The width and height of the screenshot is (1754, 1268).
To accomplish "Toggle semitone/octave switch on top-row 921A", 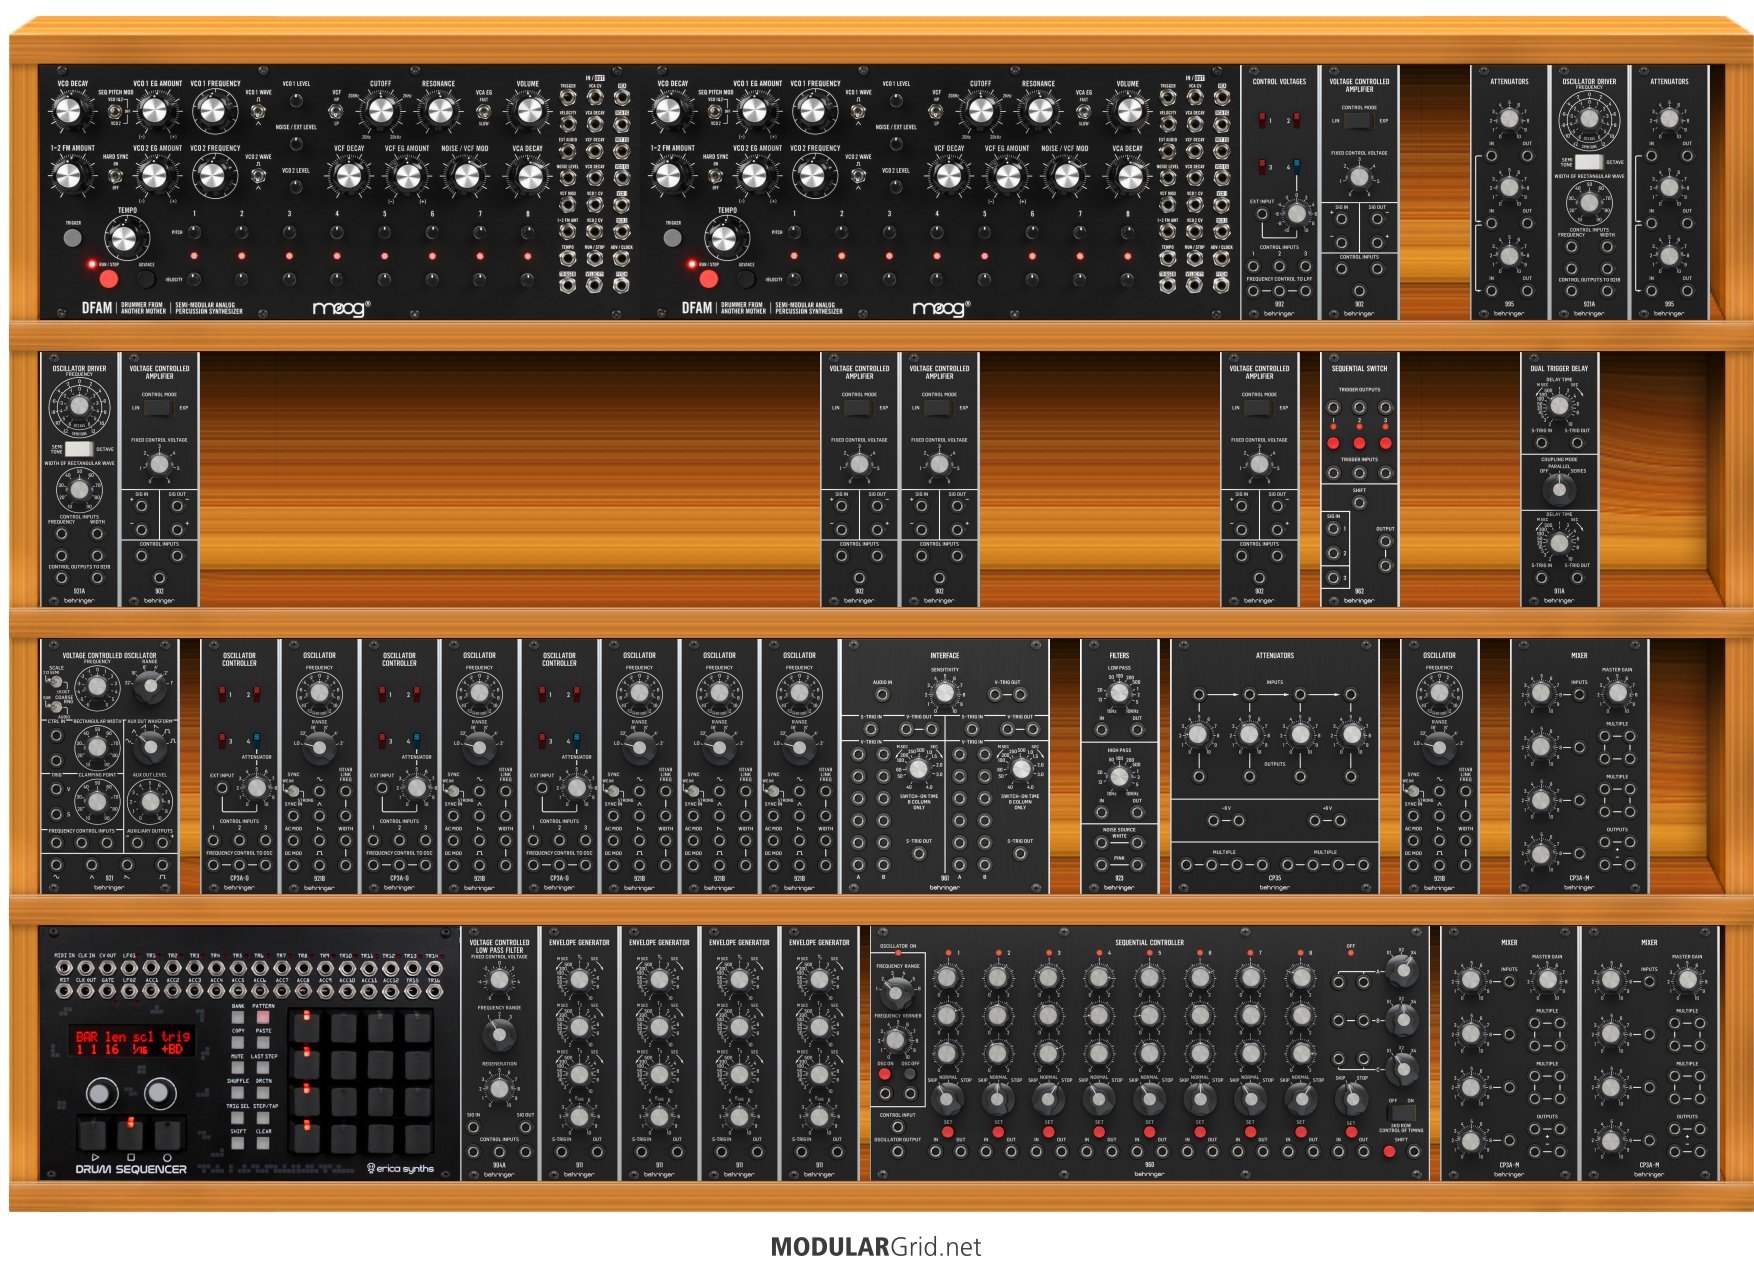I will [1589, 161].
